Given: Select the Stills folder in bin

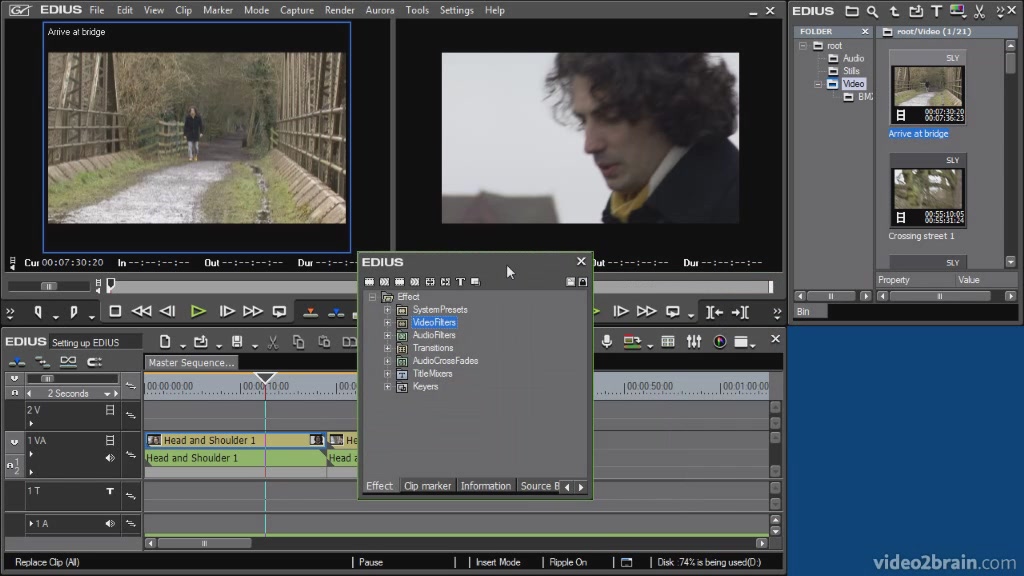Looking at the screenshot, I should click(851, 71).
